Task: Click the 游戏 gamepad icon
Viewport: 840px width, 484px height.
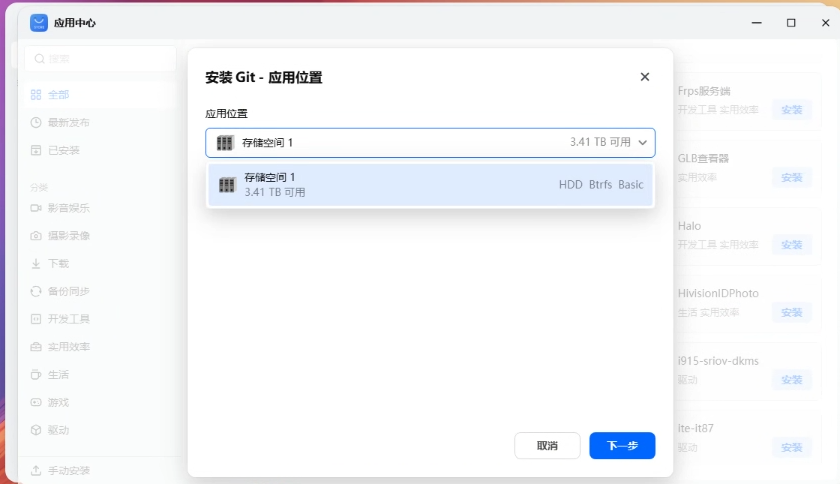Action: [x=36, y=403]
